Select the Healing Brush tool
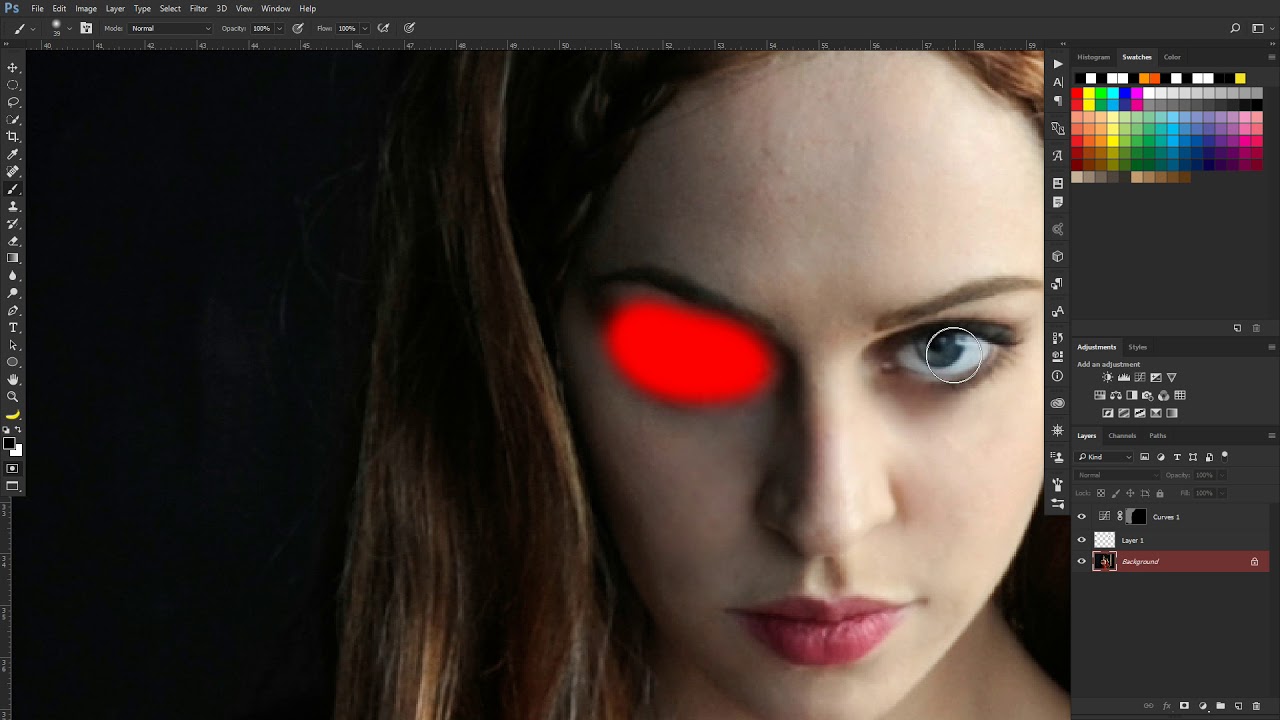The width and height of the screenshot is (1280, 720). pos(13,171)
